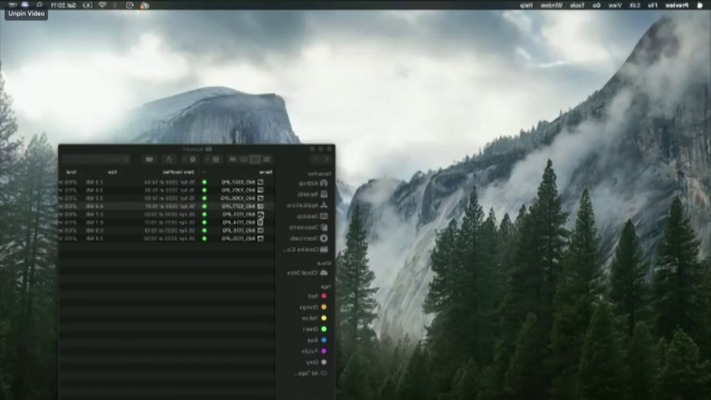Viewport: 711px width, 400px height.
Task: Click the Unpin Video button
Action: (27, 14)
